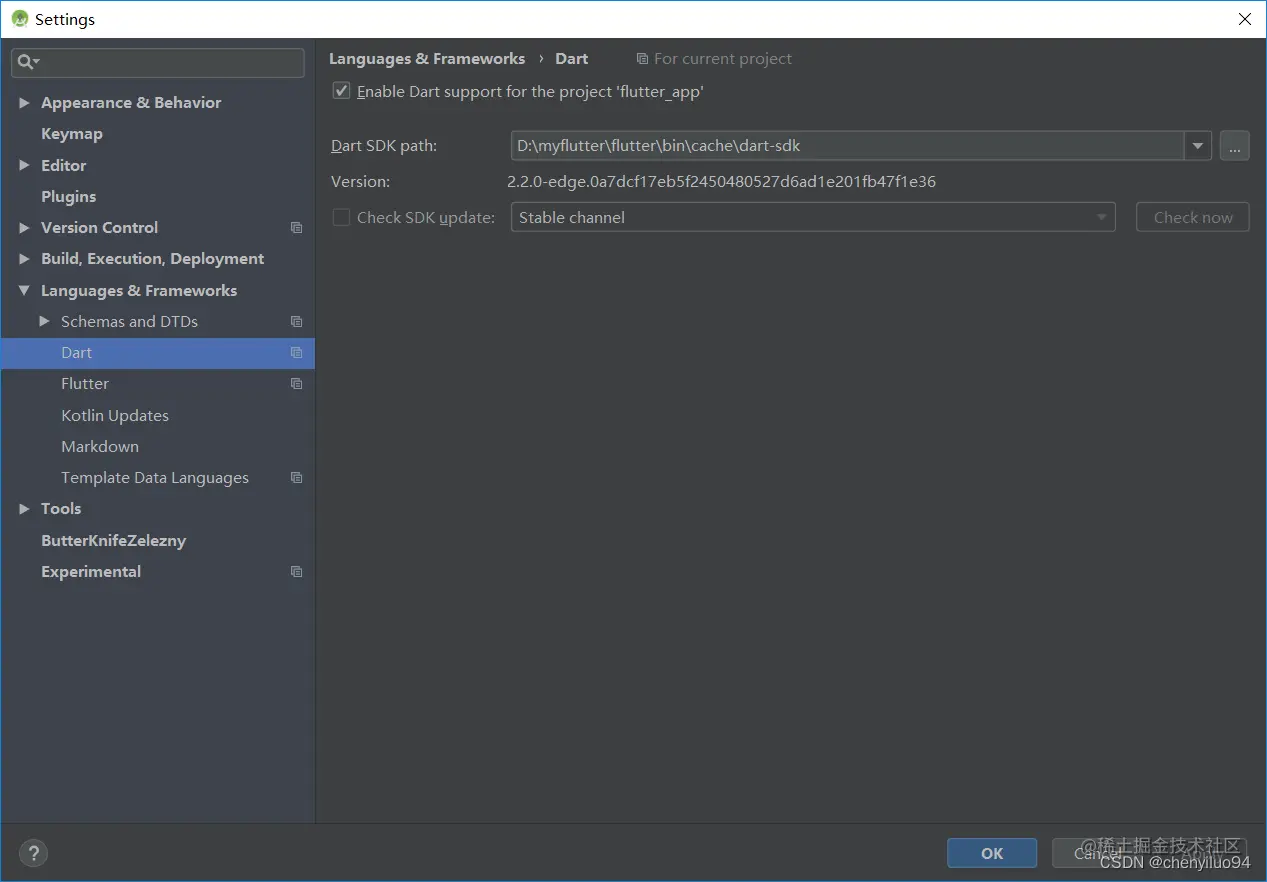This screenshot has height=882, width=1267.
Task: Click Languages & Frameworks breadcrumb
Action: pos(427,59)
